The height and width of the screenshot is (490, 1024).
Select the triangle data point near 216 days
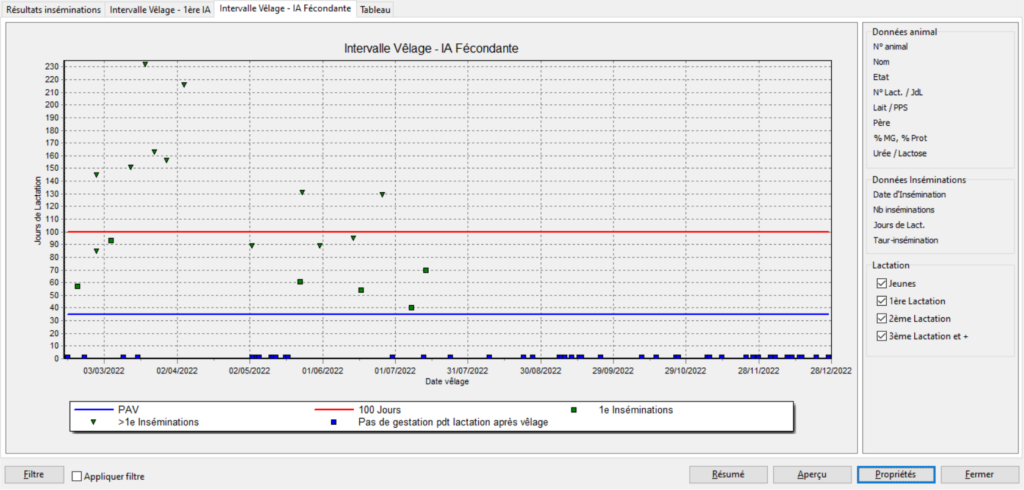pos(184,85)
